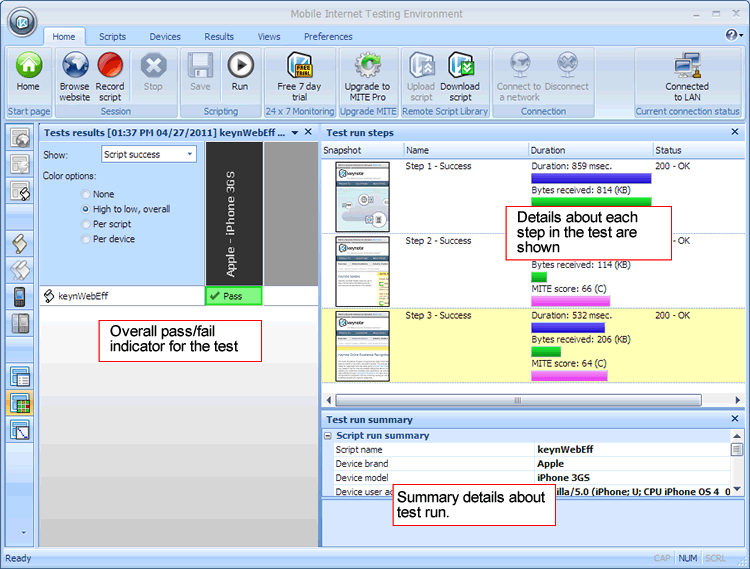Click the first sidebar browser globe icon
This screenshot has height=569, width=750.
20,138
